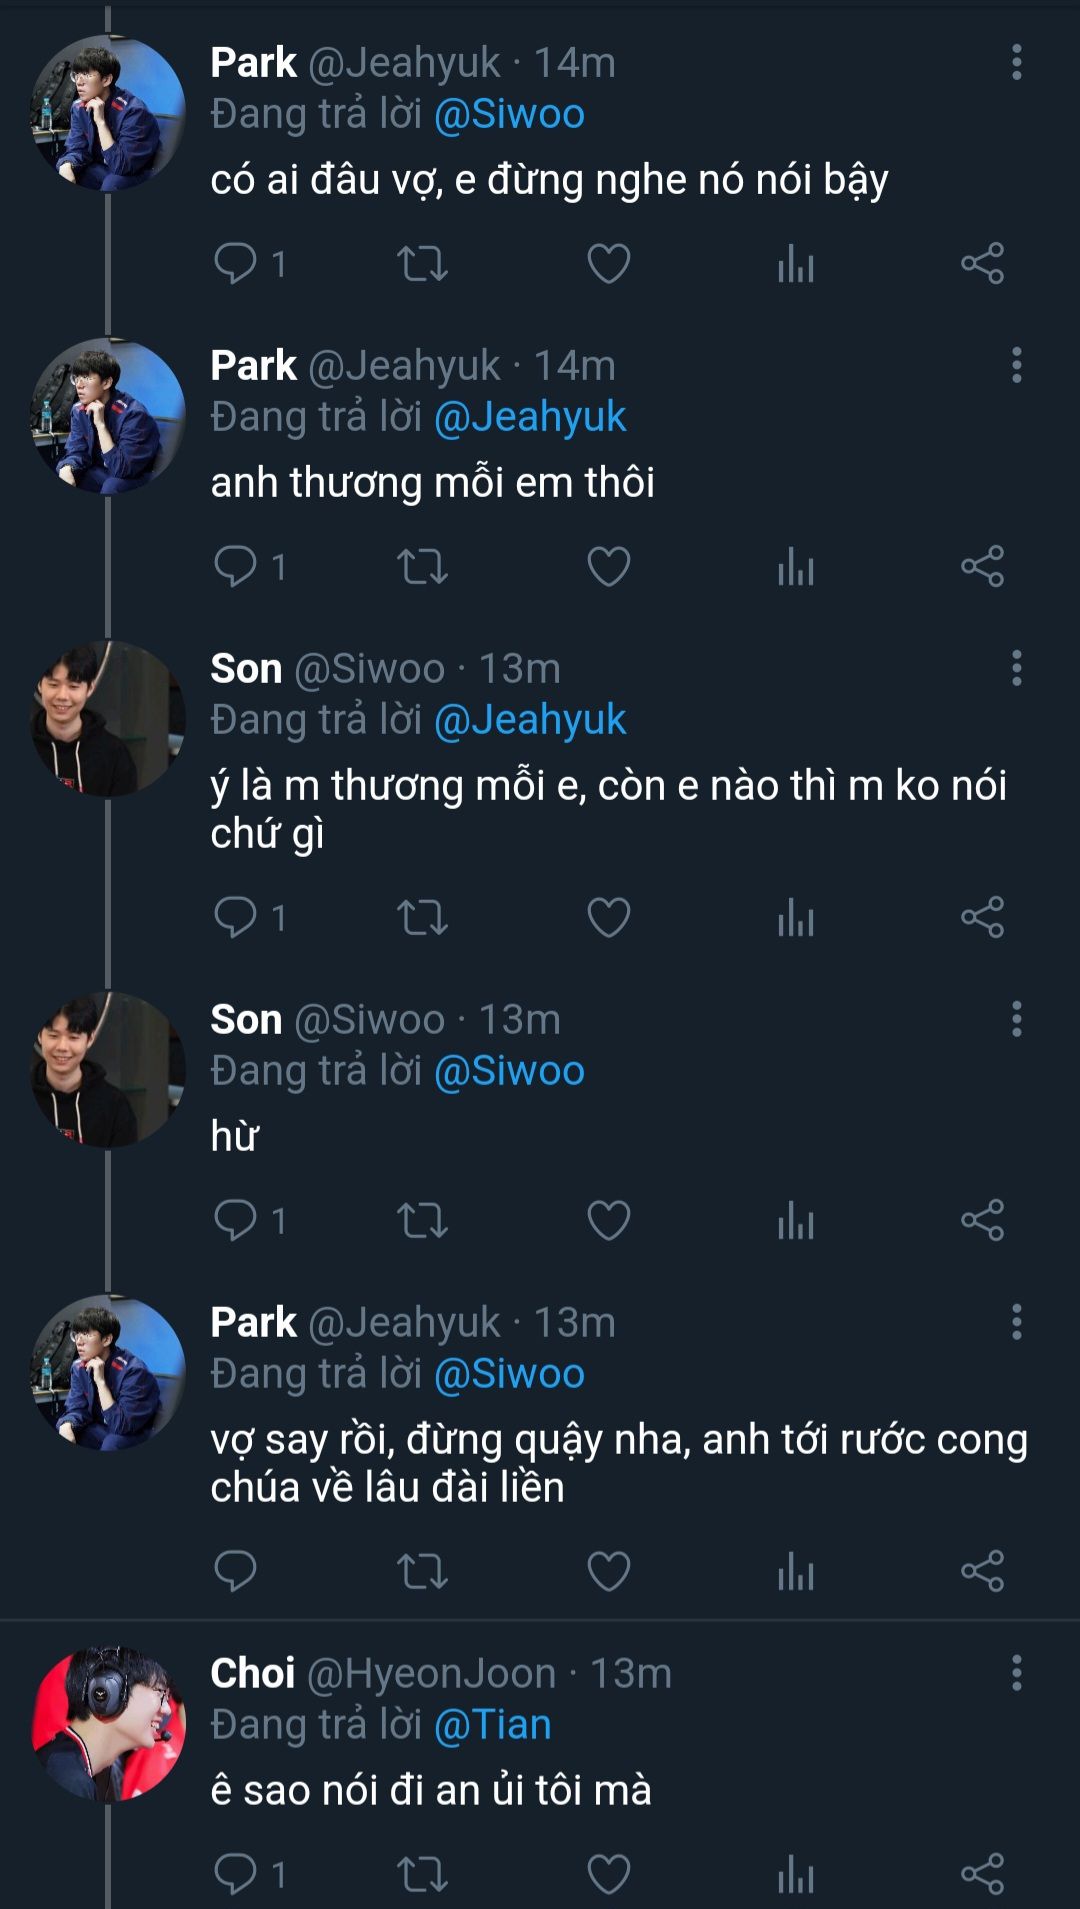Image resolution: width=1080 pixels, height=1909 pixels.
Task: Open more options on Choi's tweet
Action: 1016,1672
